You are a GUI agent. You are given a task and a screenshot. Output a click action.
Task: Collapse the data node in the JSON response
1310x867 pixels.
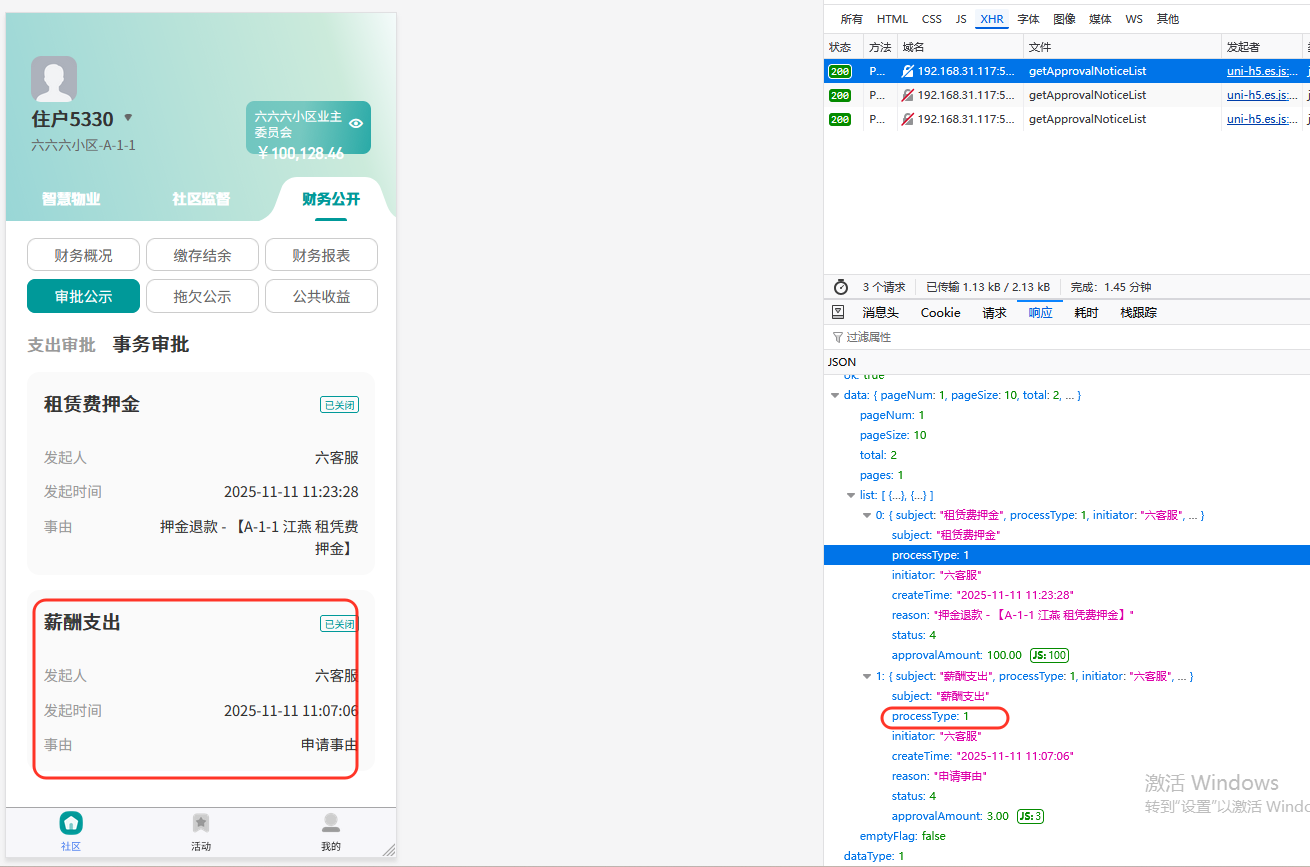(x=834, y=395)
